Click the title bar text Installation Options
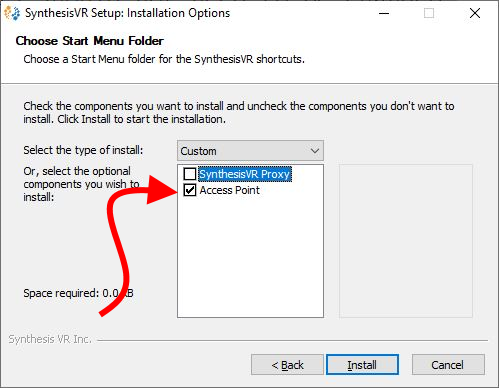The height and width of the screenshot is (388, 499). pos(178,13)
